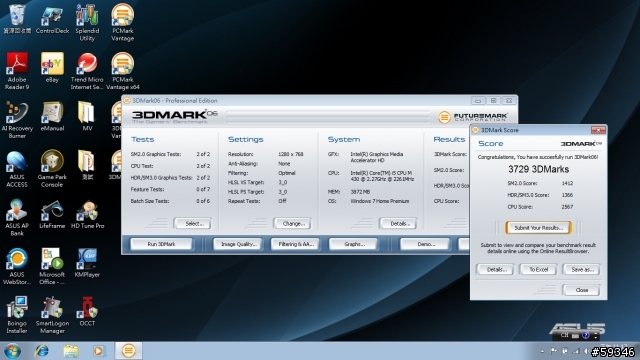The height and width of the screenshot is (360, 640).
Task: Click Run 3DMark button
Action: tap(161, 244)
